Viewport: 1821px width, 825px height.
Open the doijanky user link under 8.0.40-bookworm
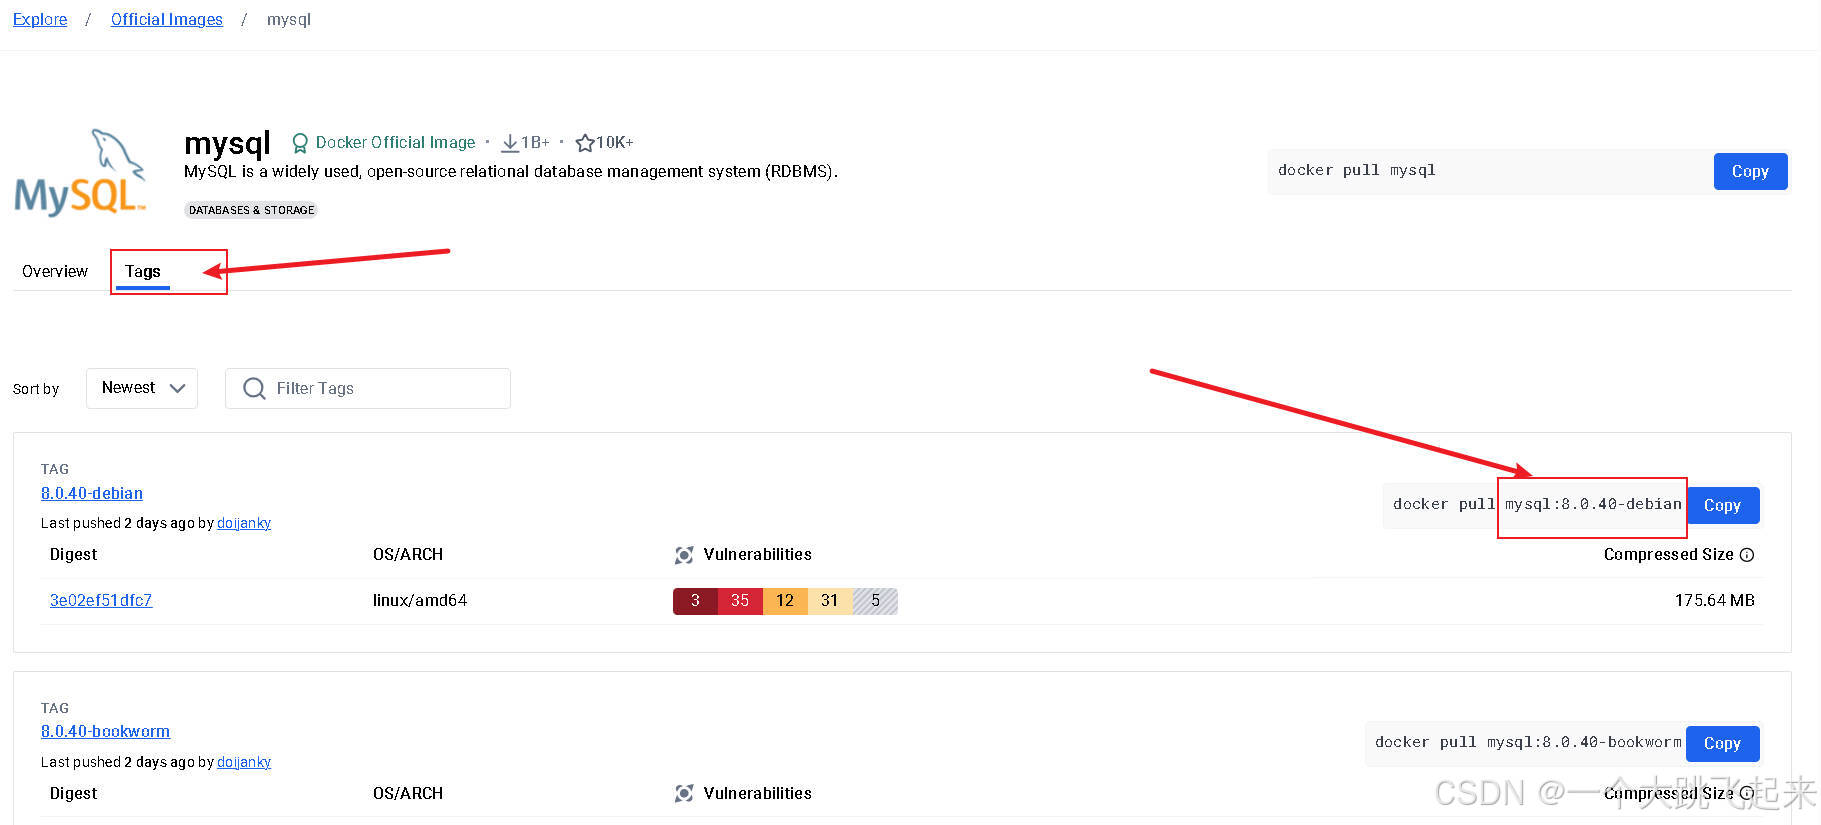coord(244,762)
